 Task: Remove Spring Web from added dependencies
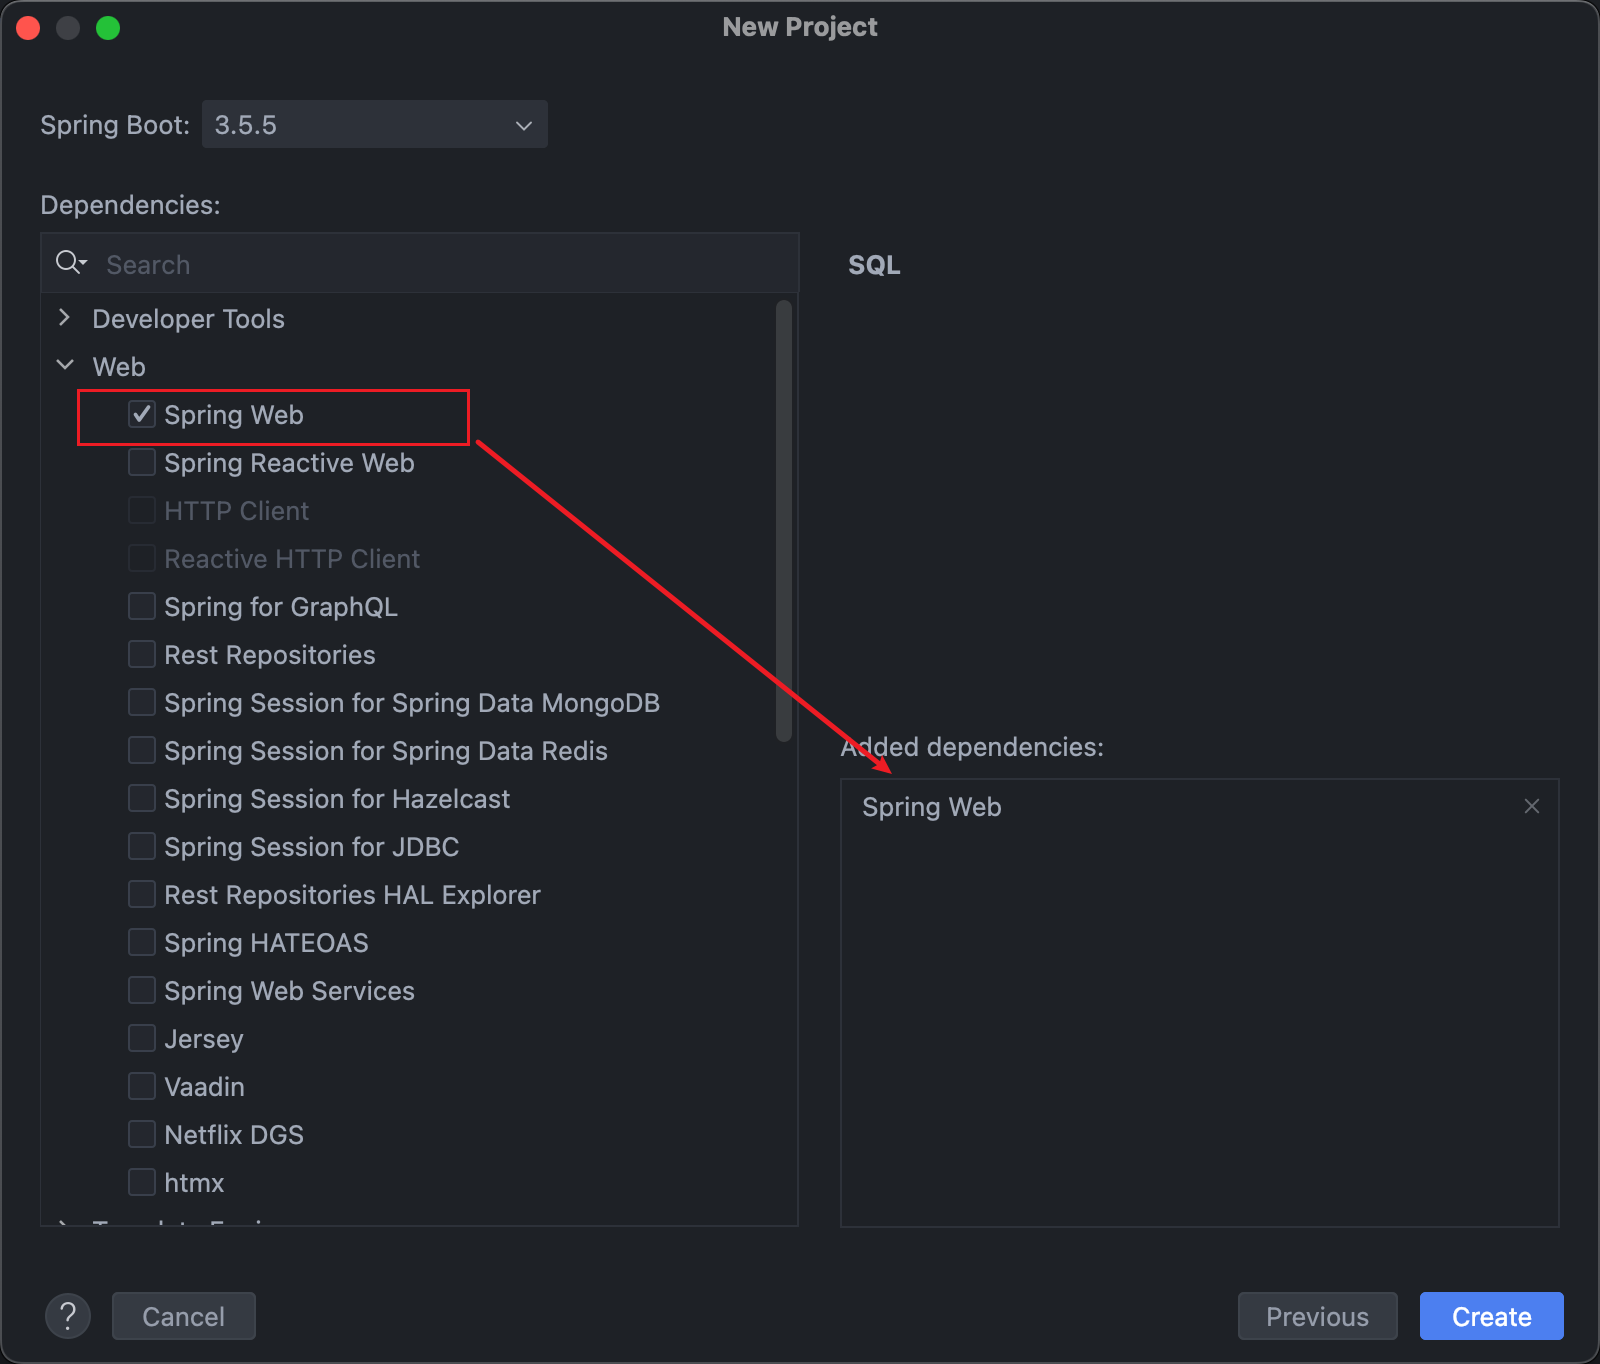(1531, 806)
